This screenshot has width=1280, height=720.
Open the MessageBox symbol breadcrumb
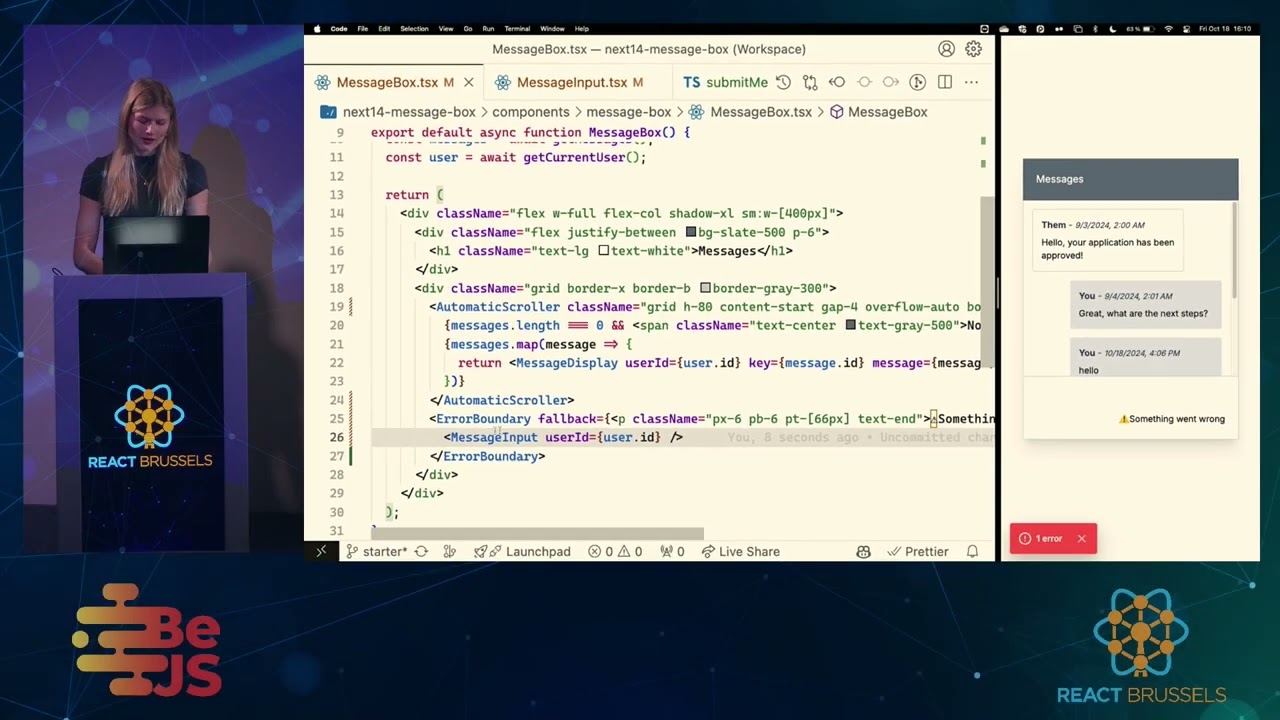click(888, 112)
